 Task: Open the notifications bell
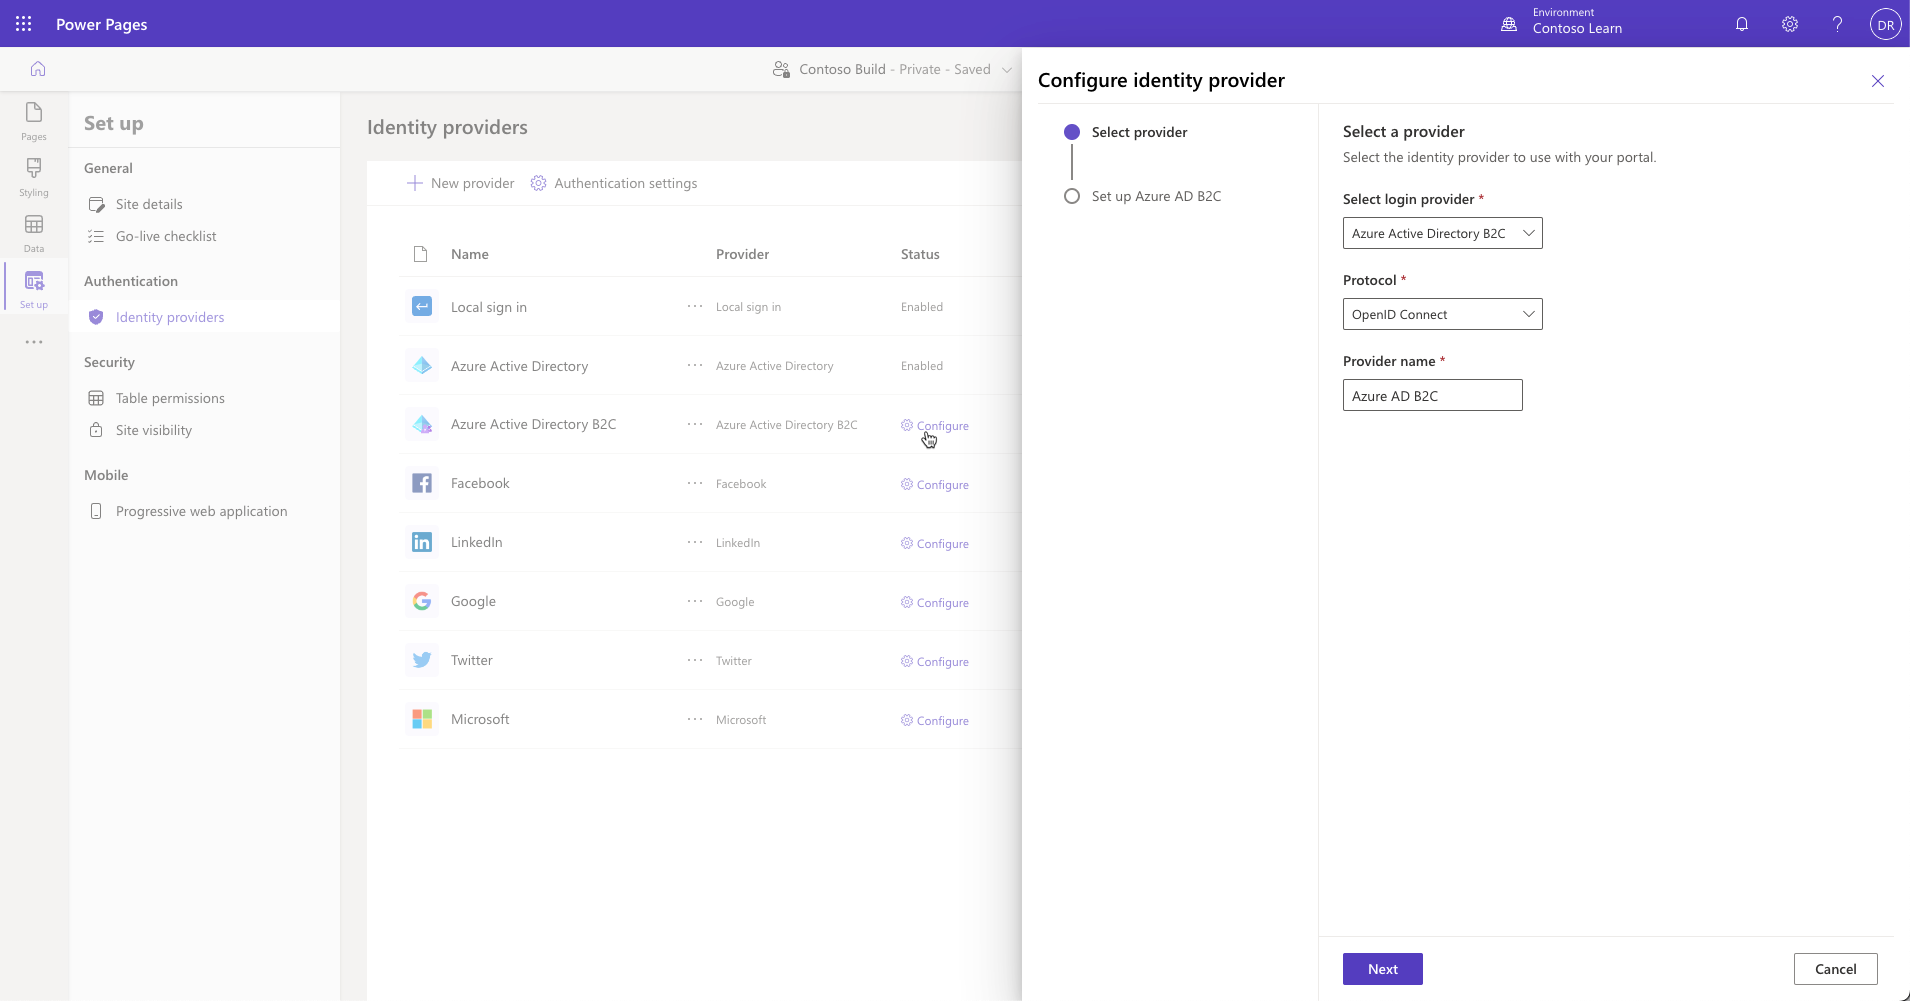pyautogui.click(x=1742, y=24)
